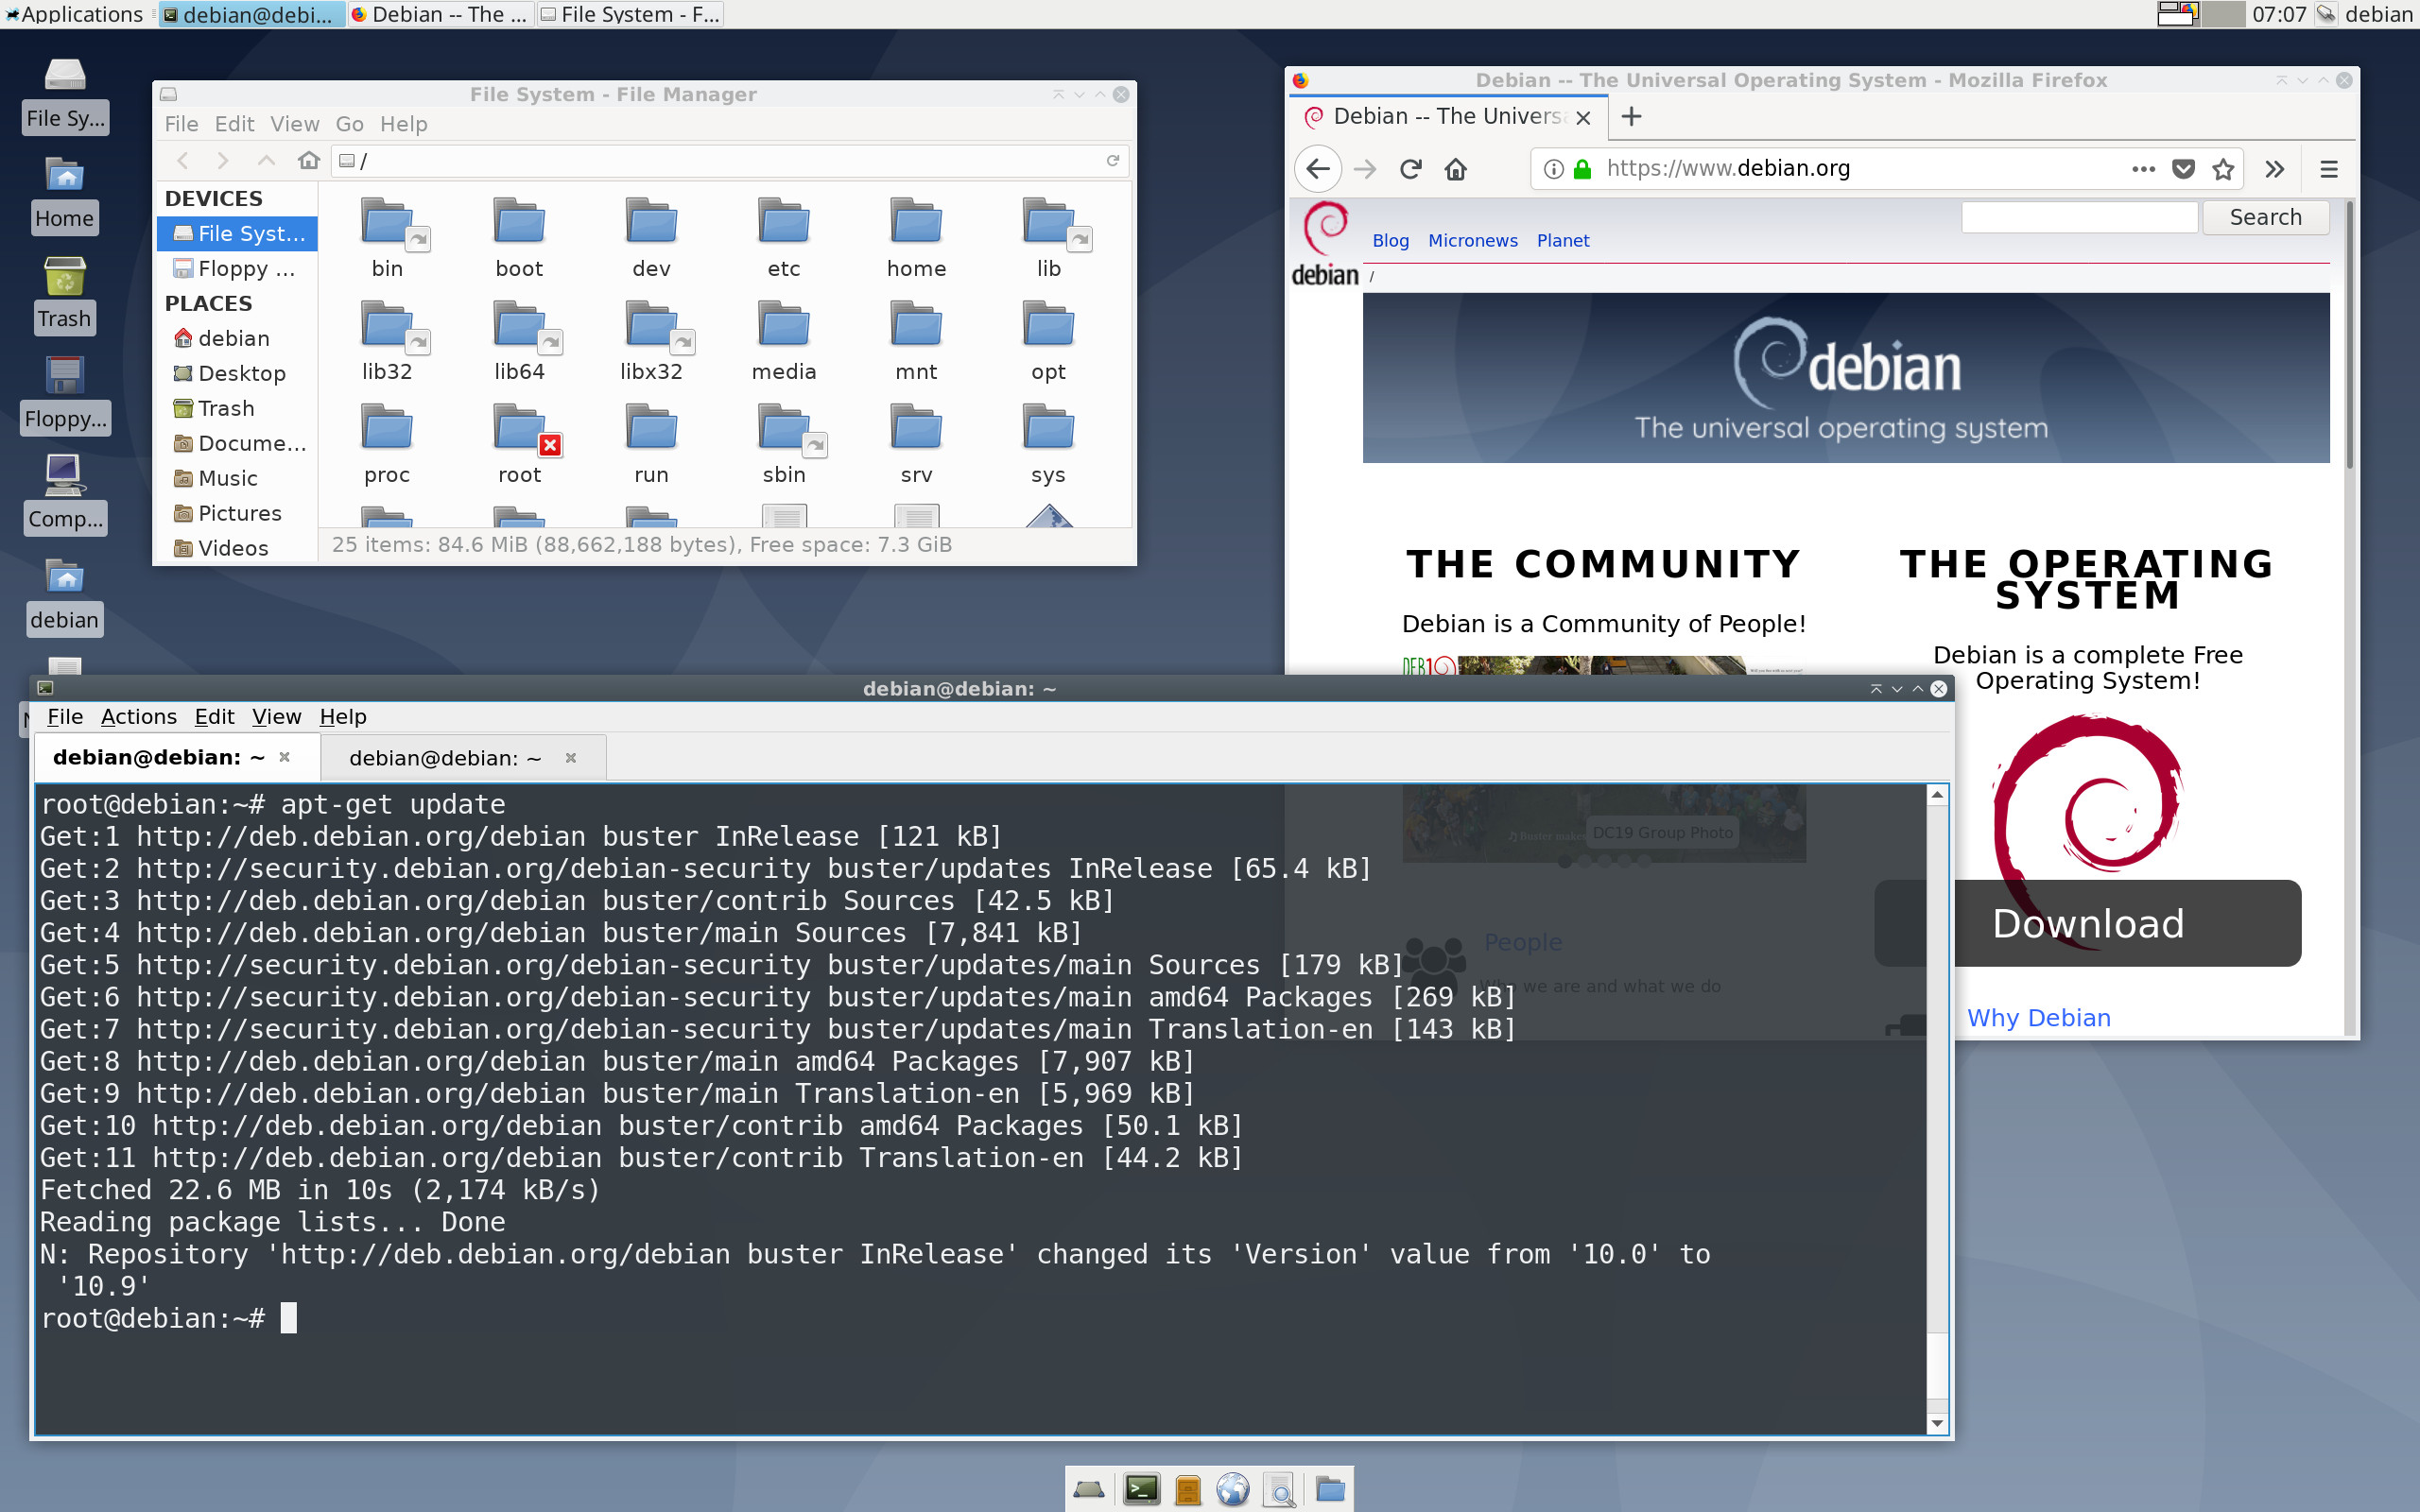Open the debian user menu in panel
Viewport: 2420px width, 1512px height.
click(x=2378, y=14)
